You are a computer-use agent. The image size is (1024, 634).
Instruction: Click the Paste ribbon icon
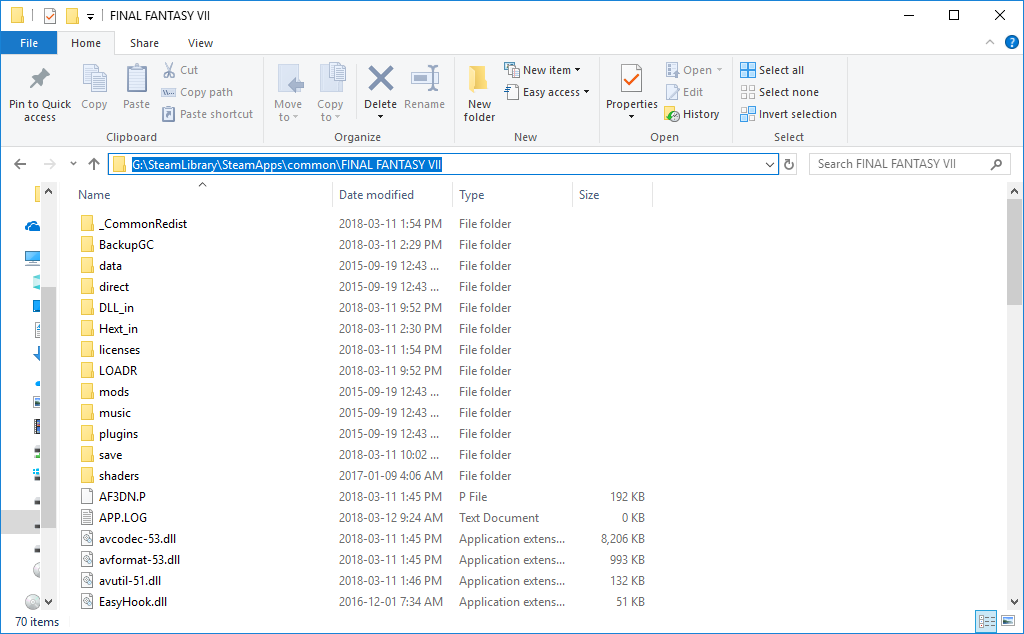point(136,79)
